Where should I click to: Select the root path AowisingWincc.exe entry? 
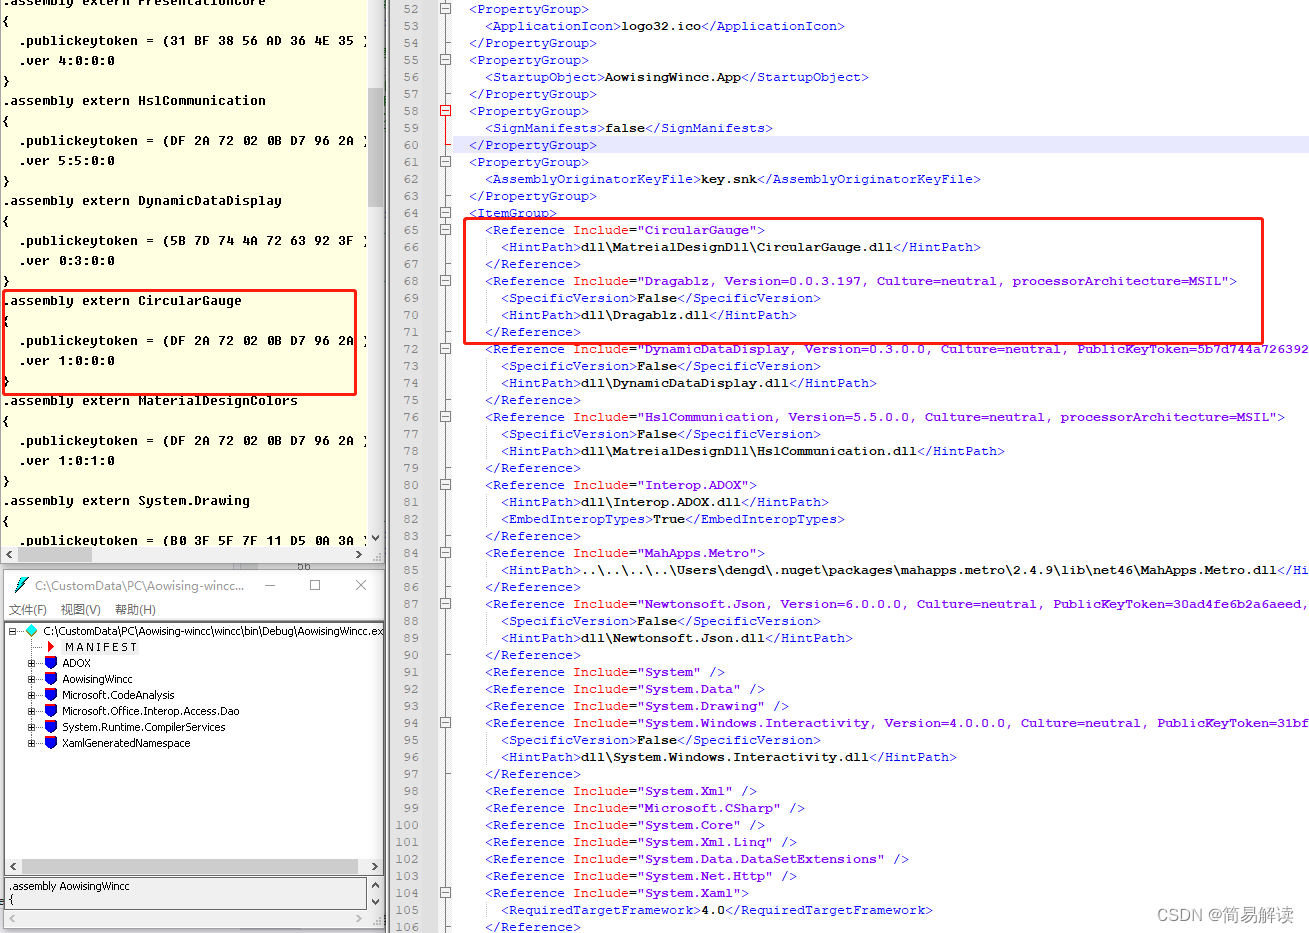pos(213,631)
